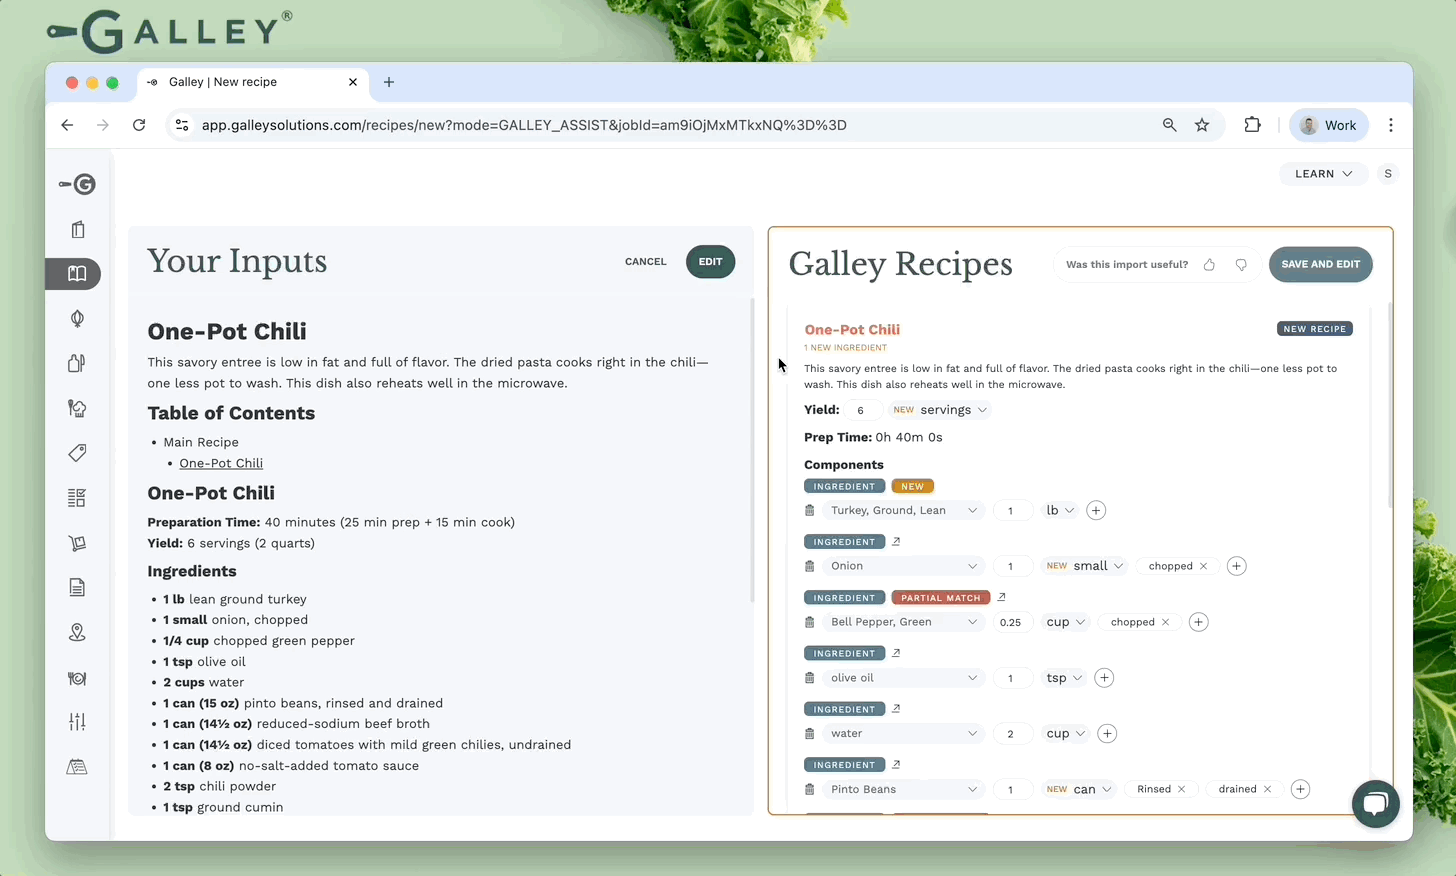Image resolution: width=1456 pixels, height=876 pixels.
Task: Open the document icon in left sidebar
Action: (77, 587)
